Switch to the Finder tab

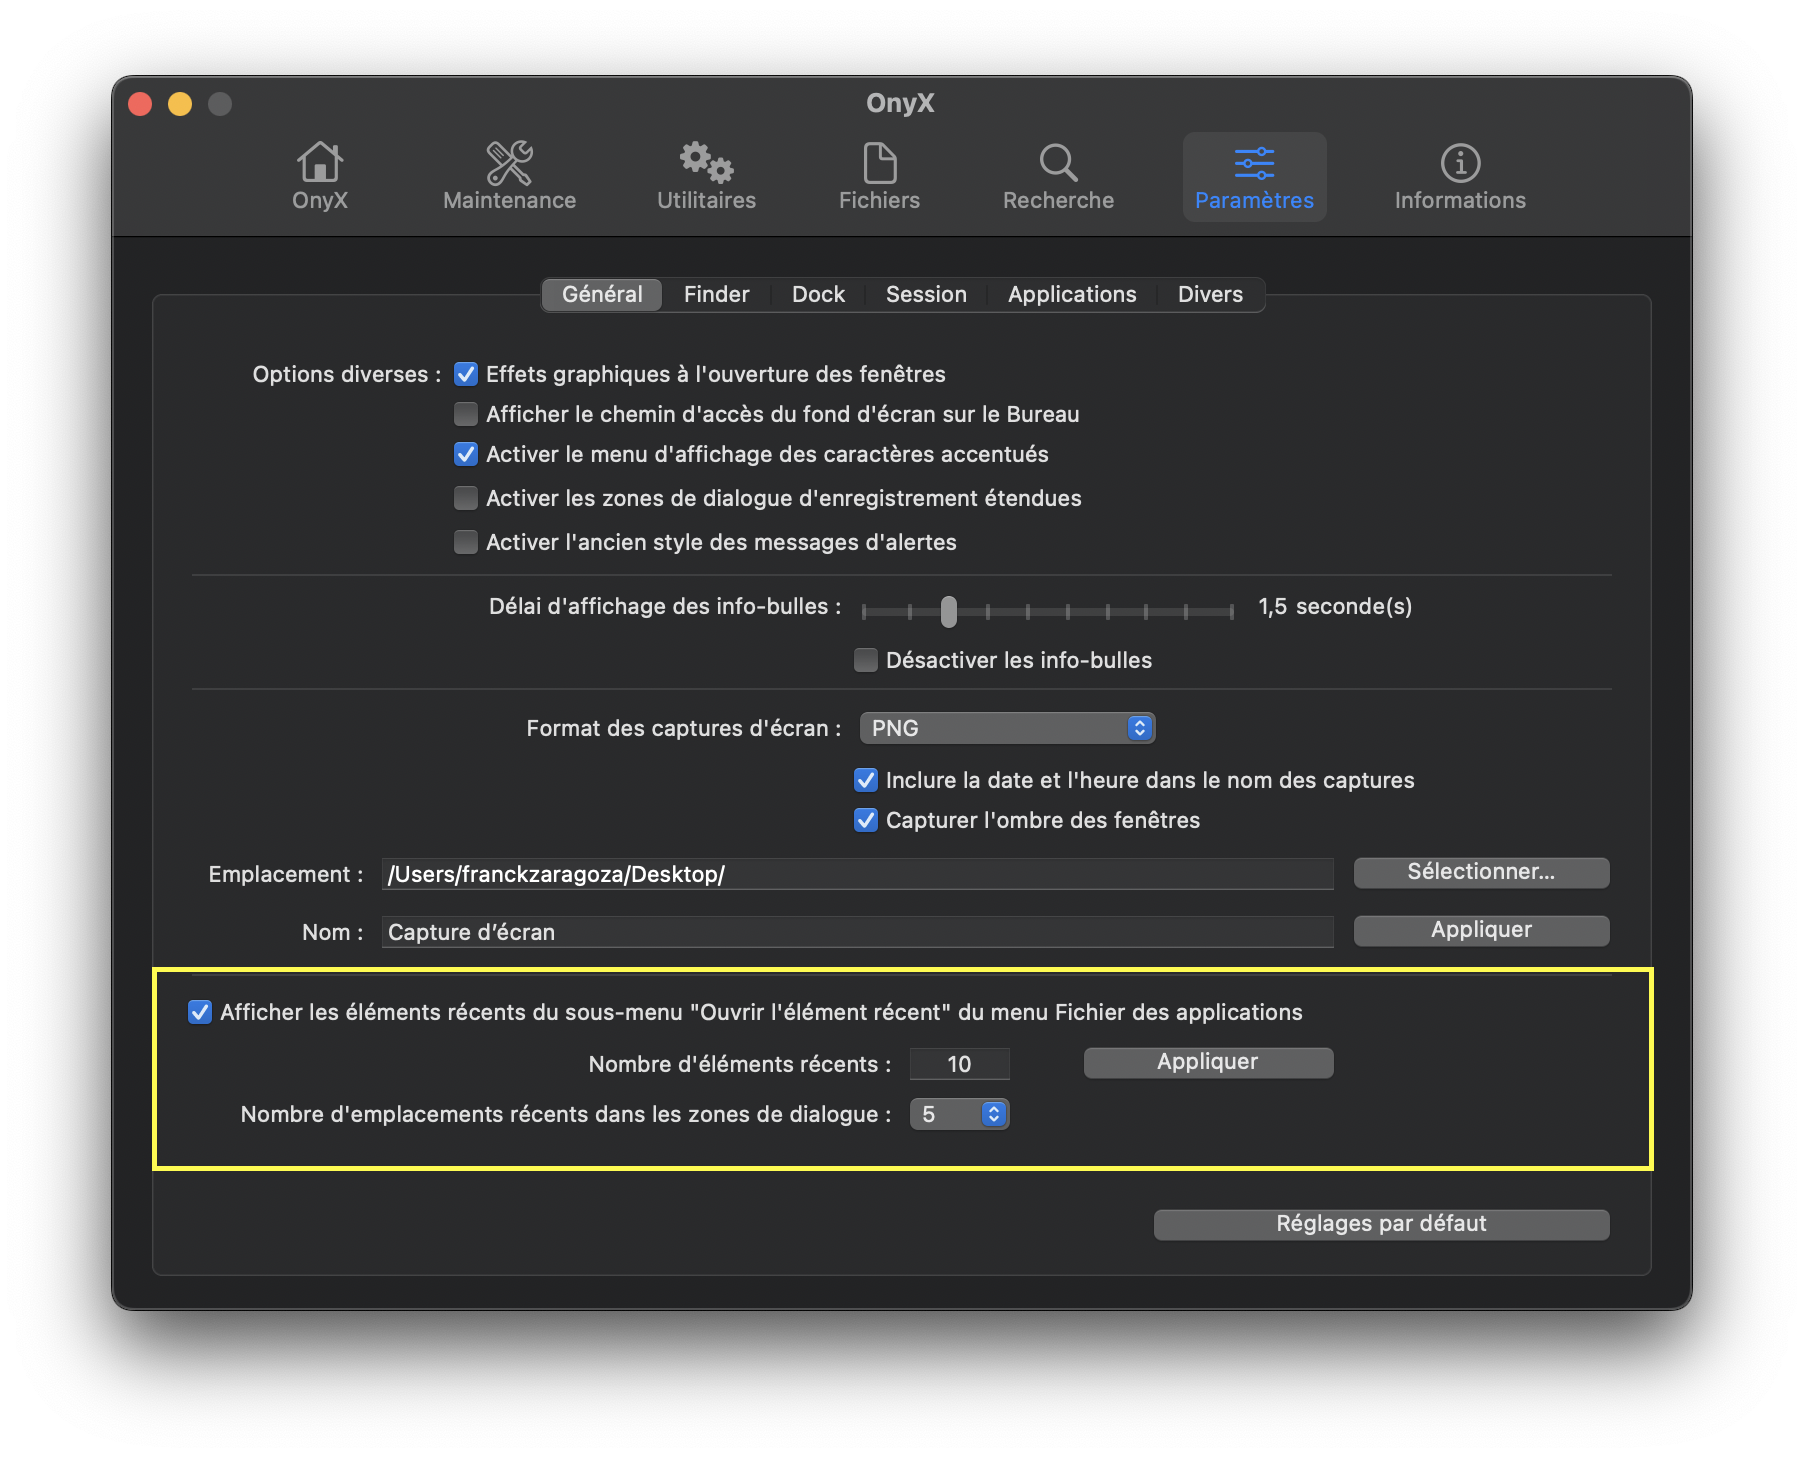point(716,295)
